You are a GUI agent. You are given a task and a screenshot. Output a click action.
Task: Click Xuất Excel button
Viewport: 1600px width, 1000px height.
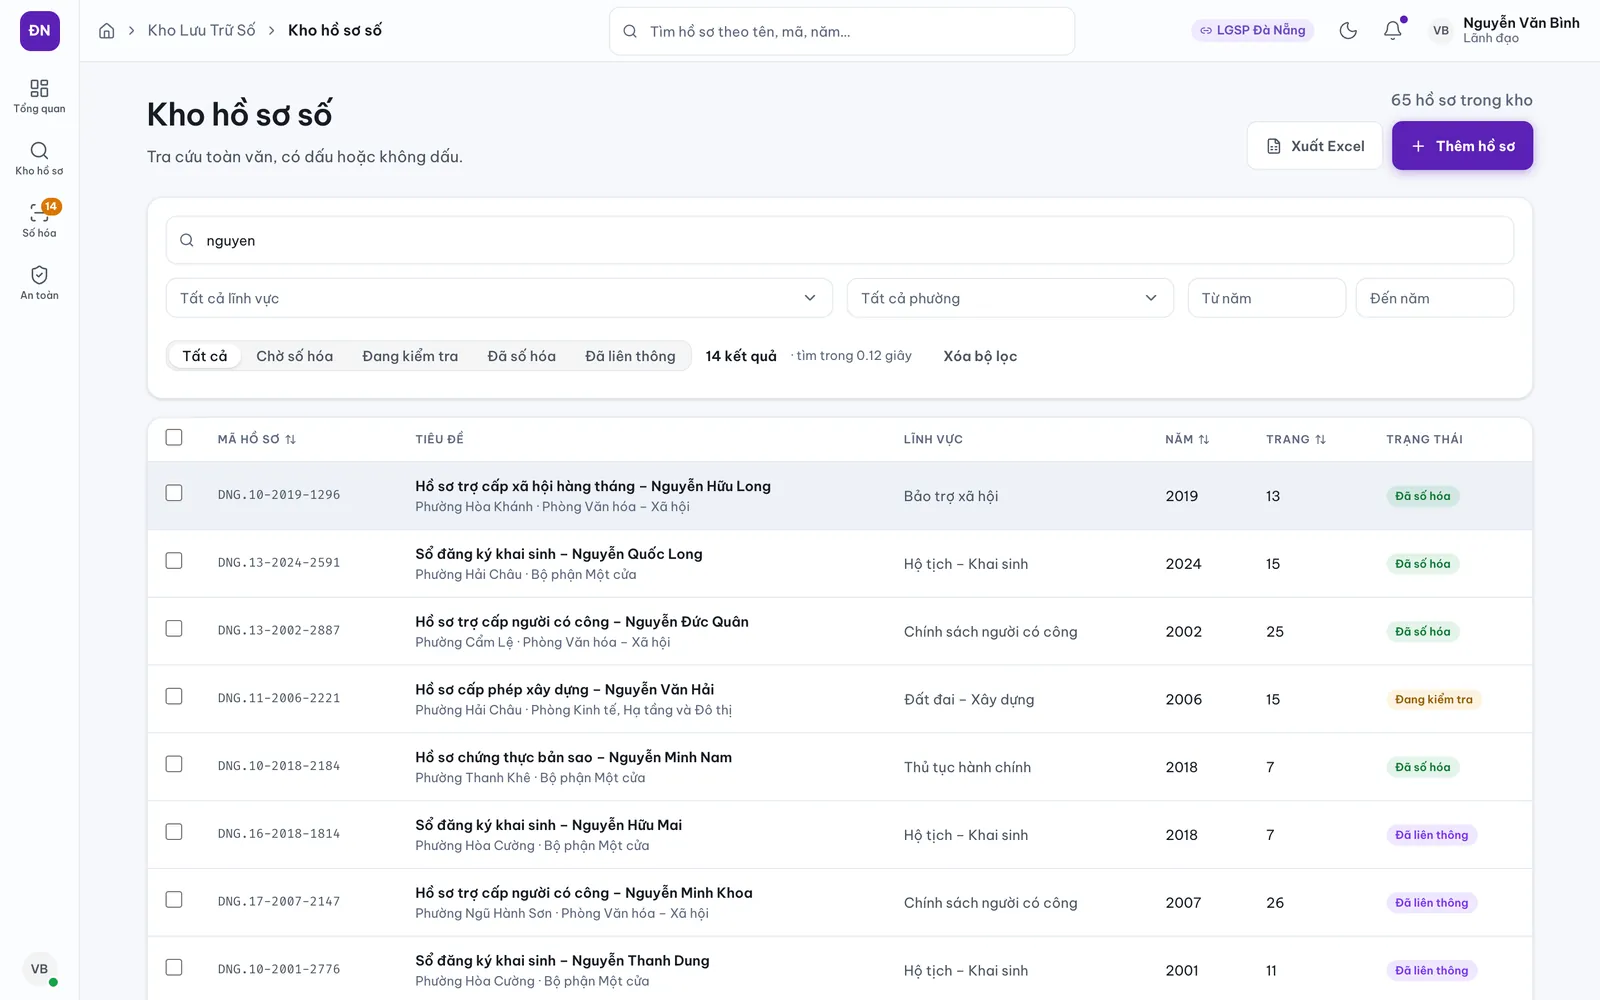(1315, 146)
